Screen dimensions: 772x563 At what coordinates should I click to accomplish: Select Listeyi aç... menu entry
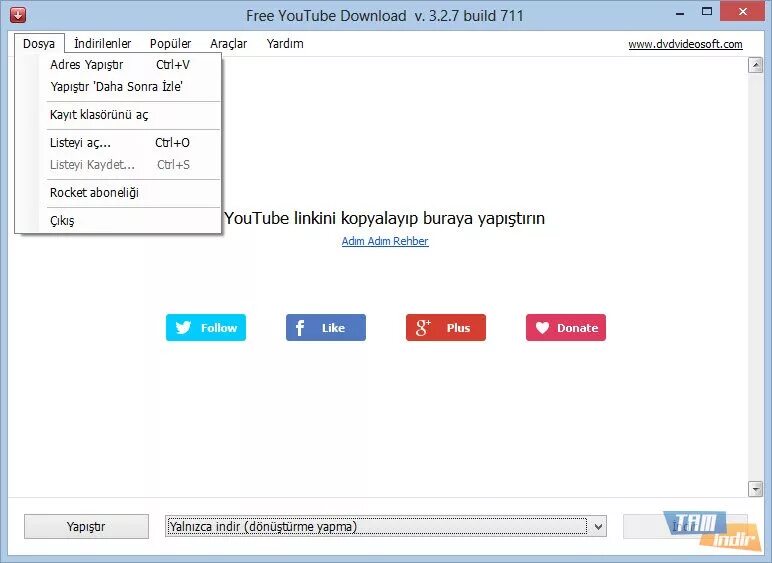click(x=120, y=143)
